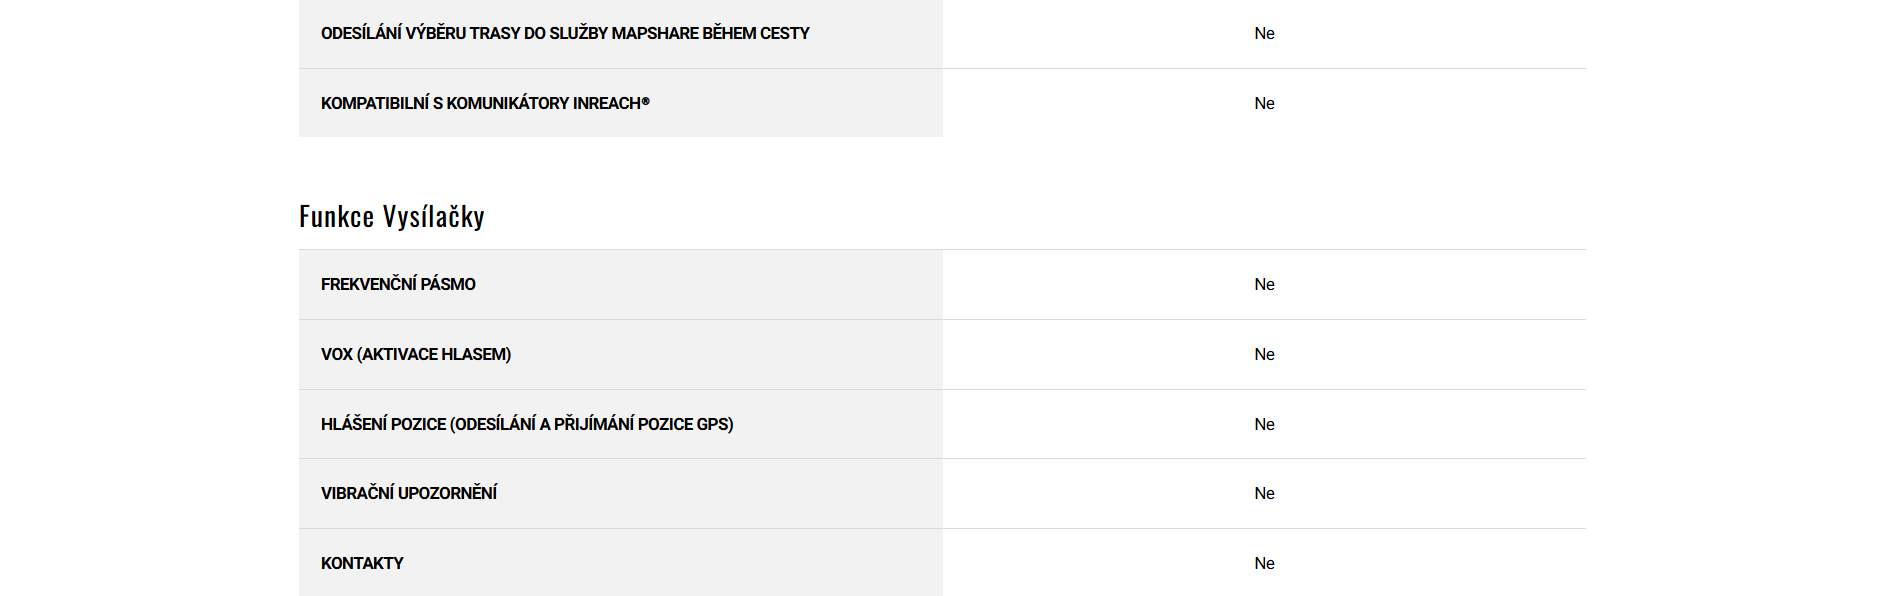Select the Ne value in the VOX row
The image size is (1888, 596).
(x=1264, y=355)
